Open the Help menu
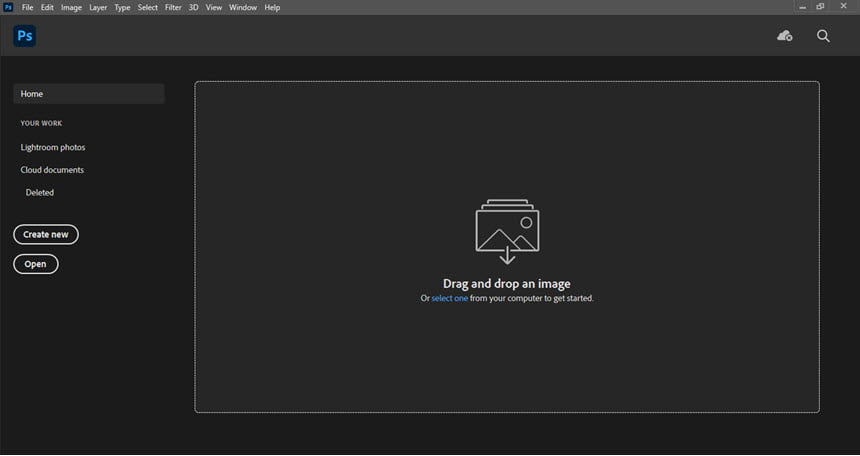 tap(272, 8)
